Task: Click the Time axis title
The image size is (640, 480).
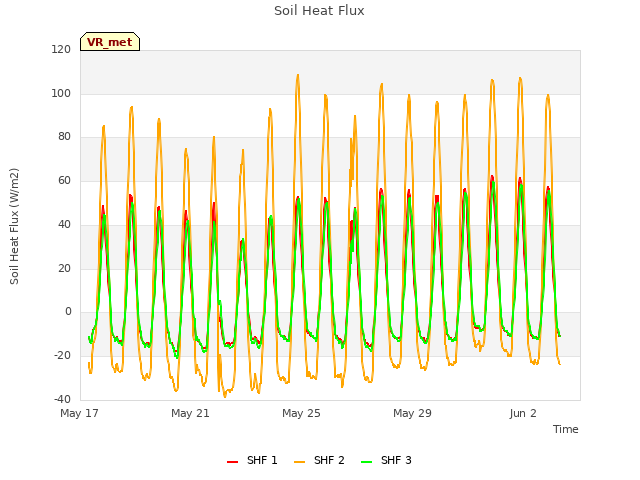Action: tap(566, 429)
